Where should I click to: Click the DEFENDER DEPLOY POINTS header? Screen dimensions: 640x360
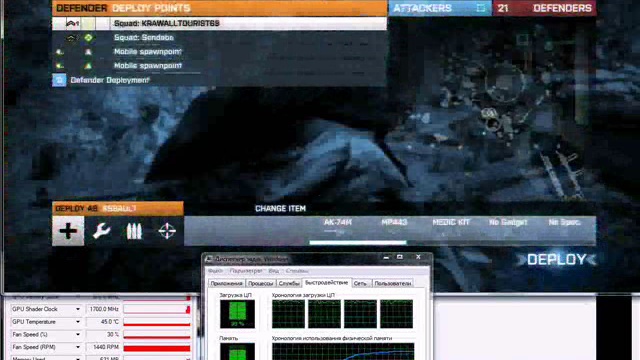220,8
